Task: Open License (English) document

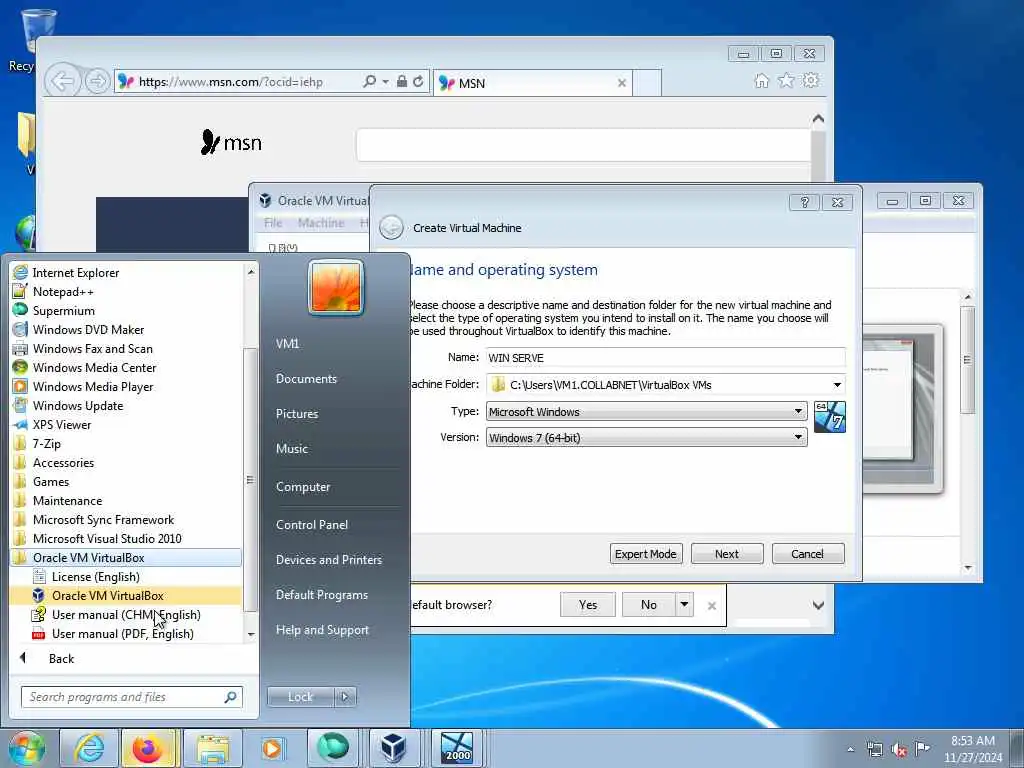Action: tap(95, 576)
